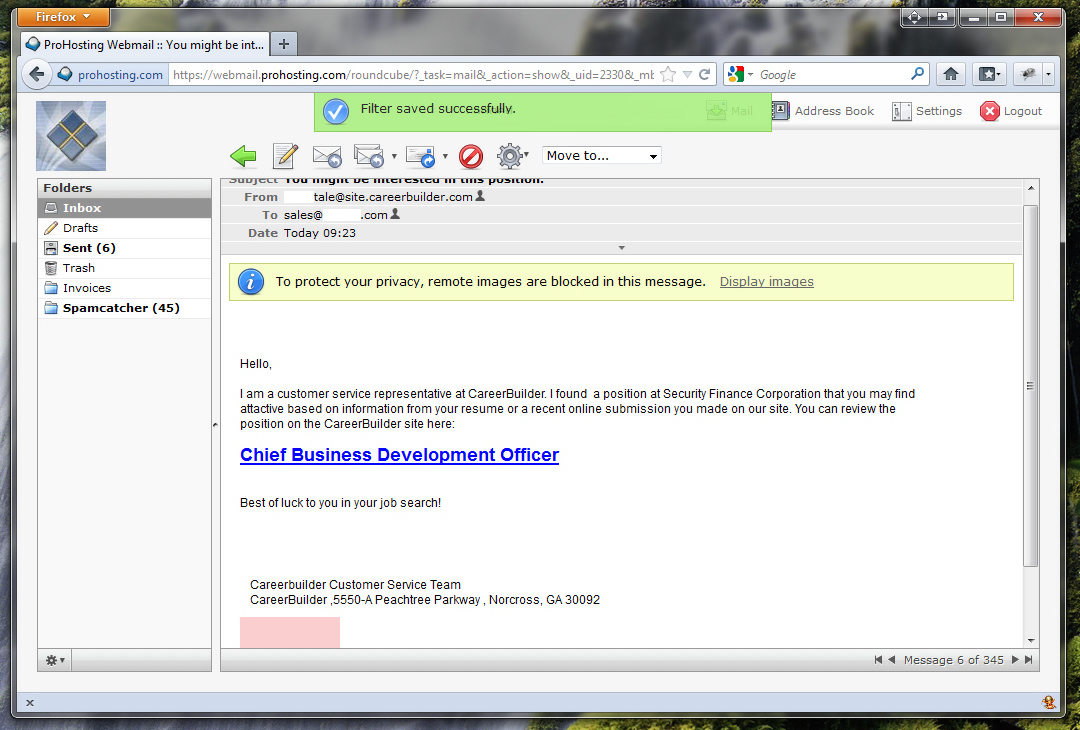Go to the browser Home page
This screenshot has width=1080, height=730.
951,74
